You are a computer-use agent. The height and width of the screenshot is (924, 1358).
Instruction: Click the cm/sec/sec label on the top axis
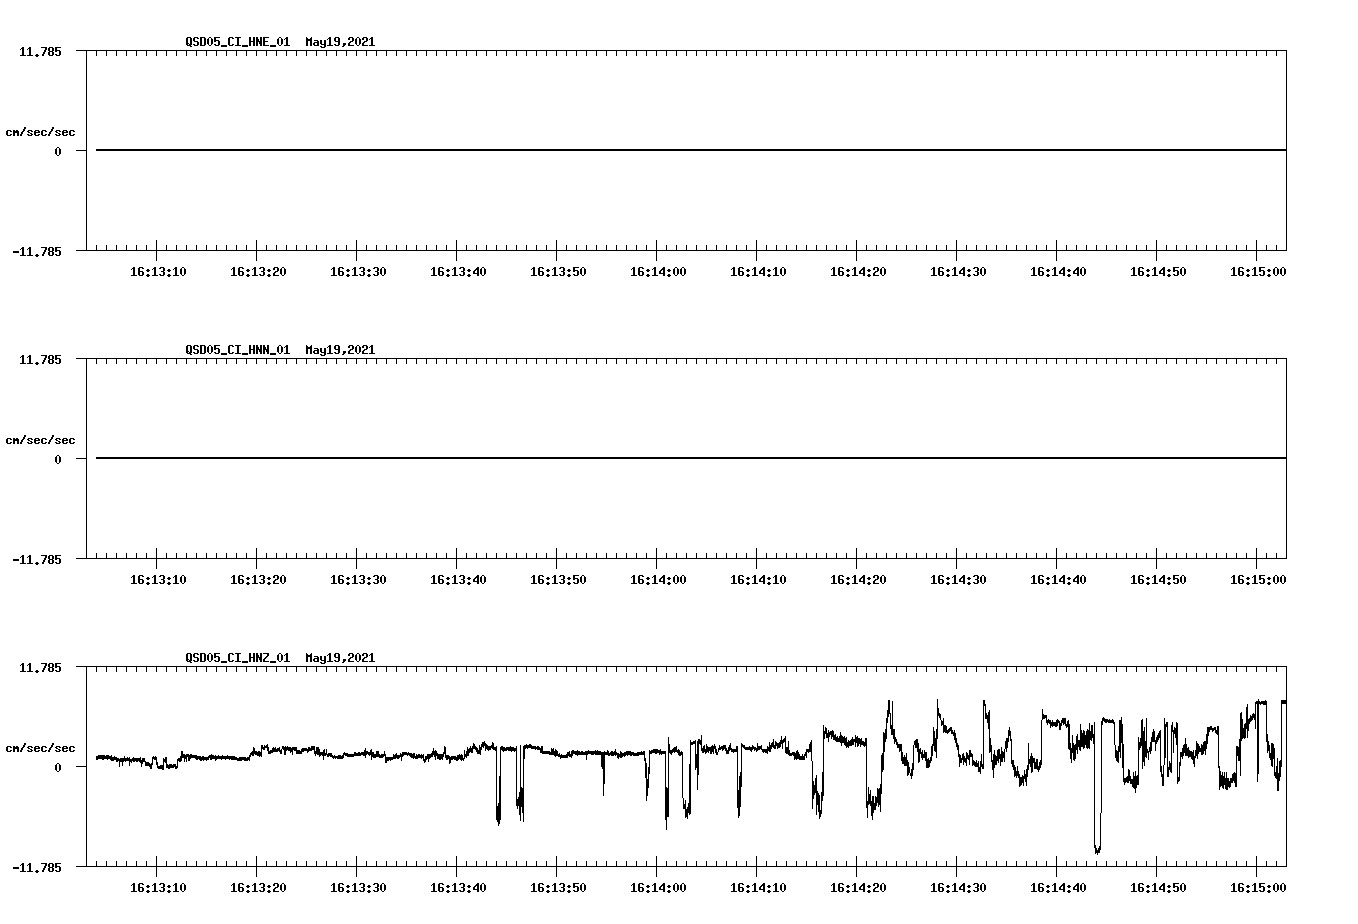pyautogui.click(x=41, y=130)
